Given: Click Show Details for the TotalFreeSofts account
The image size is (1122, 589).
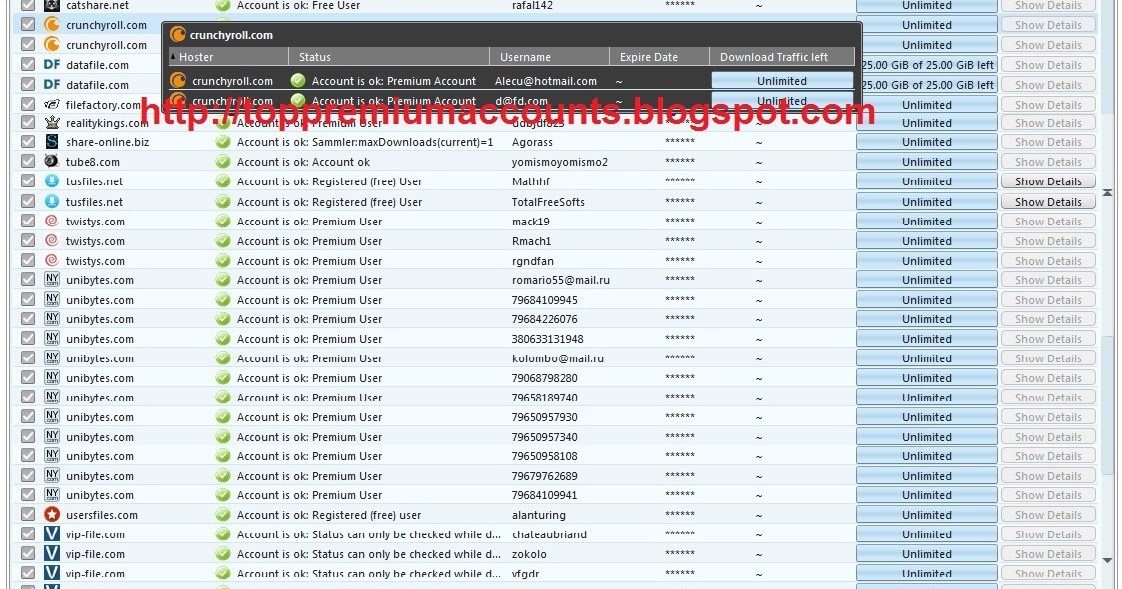Looking at the screenshot, I should coord(1048,201).
